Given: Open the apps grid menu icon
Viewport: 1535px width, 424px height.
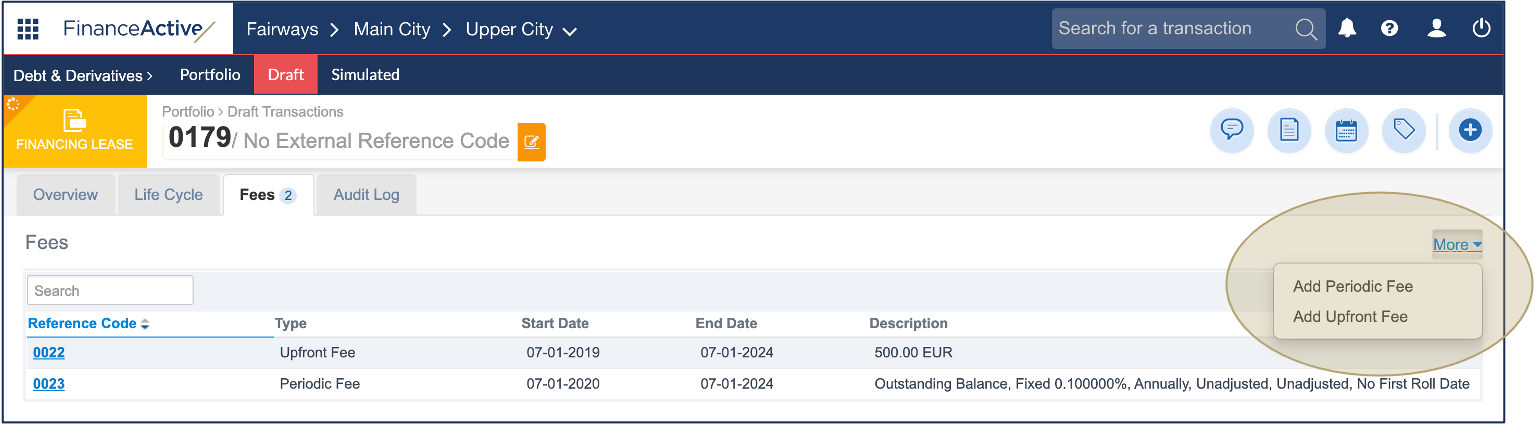Looking at the screenshot, I should pos(28,28).
